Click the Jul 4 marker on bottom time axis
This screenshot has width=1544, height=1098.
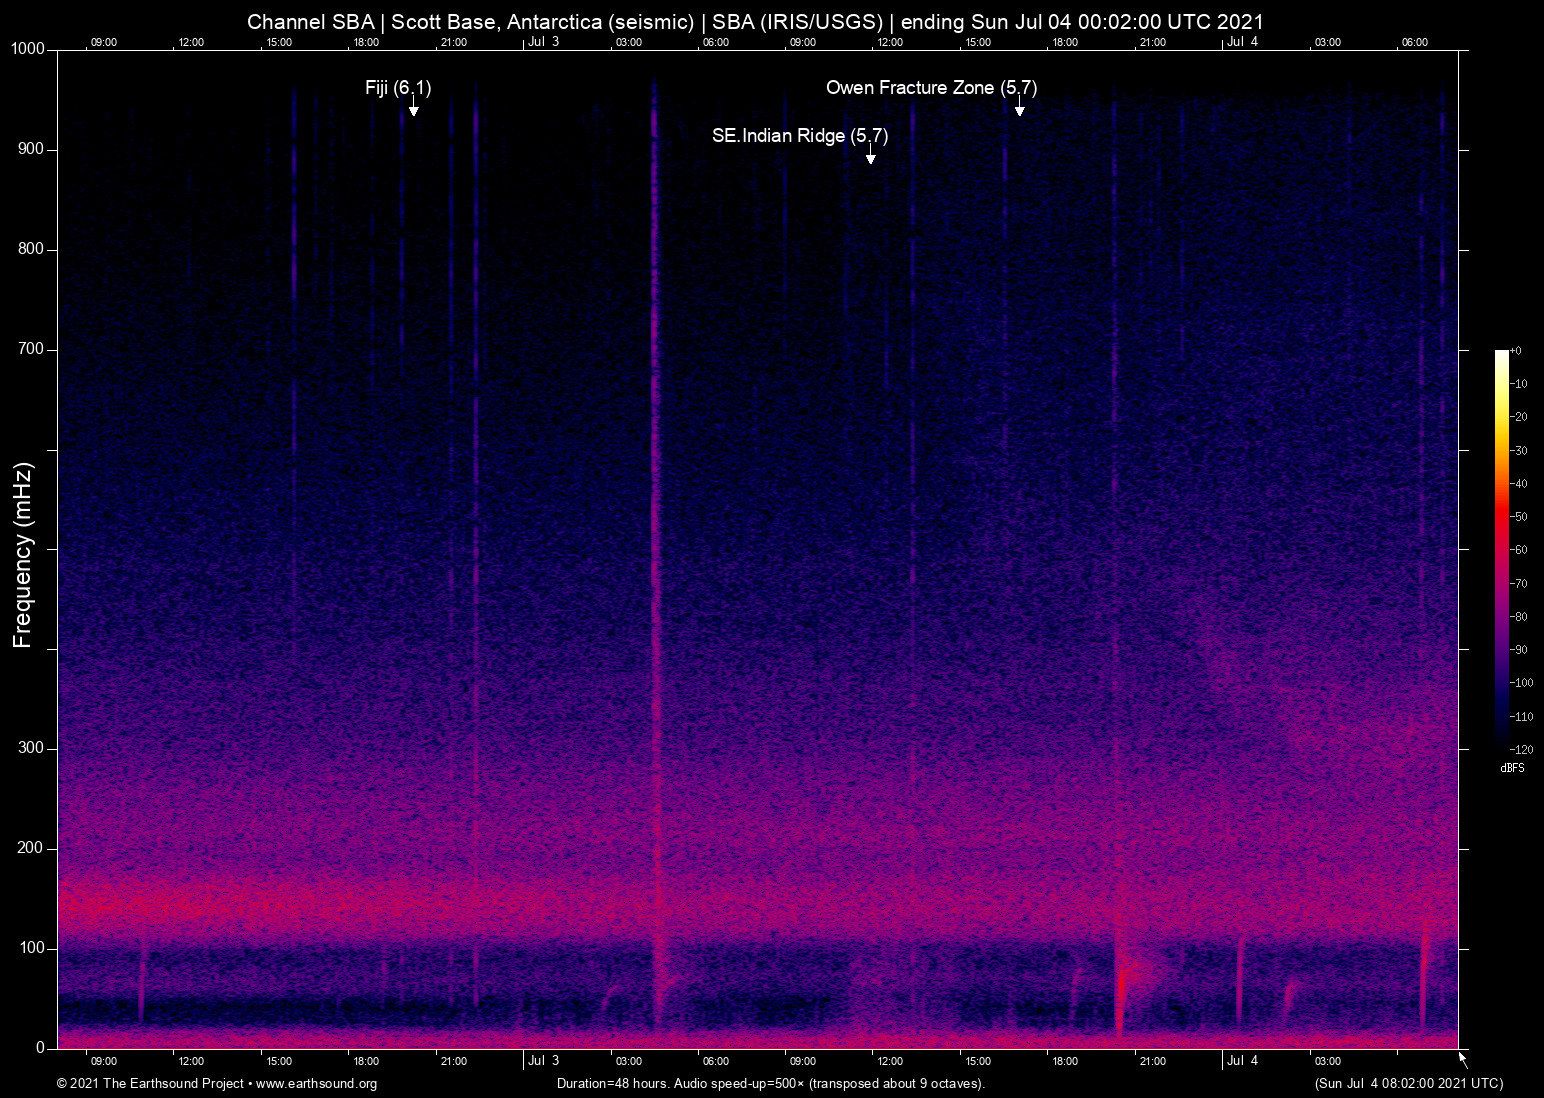tap(1242, 1061)
